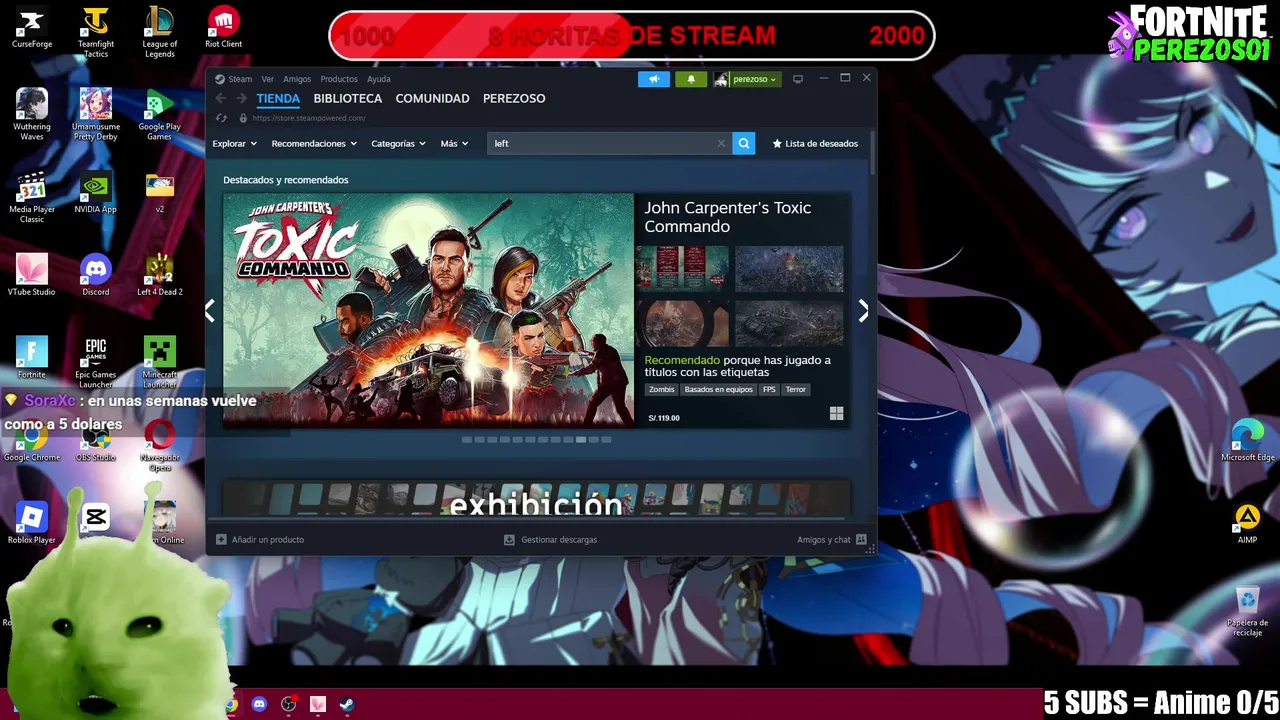Show previous featured game with left carousel arrow

tap(209, 311)
